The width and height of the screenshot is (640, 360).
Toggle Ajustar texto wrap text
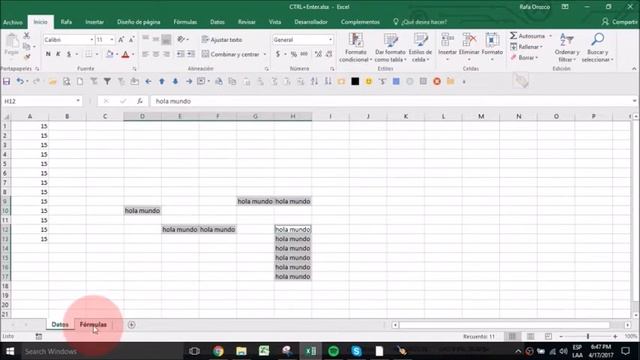(x=222, y=40)
